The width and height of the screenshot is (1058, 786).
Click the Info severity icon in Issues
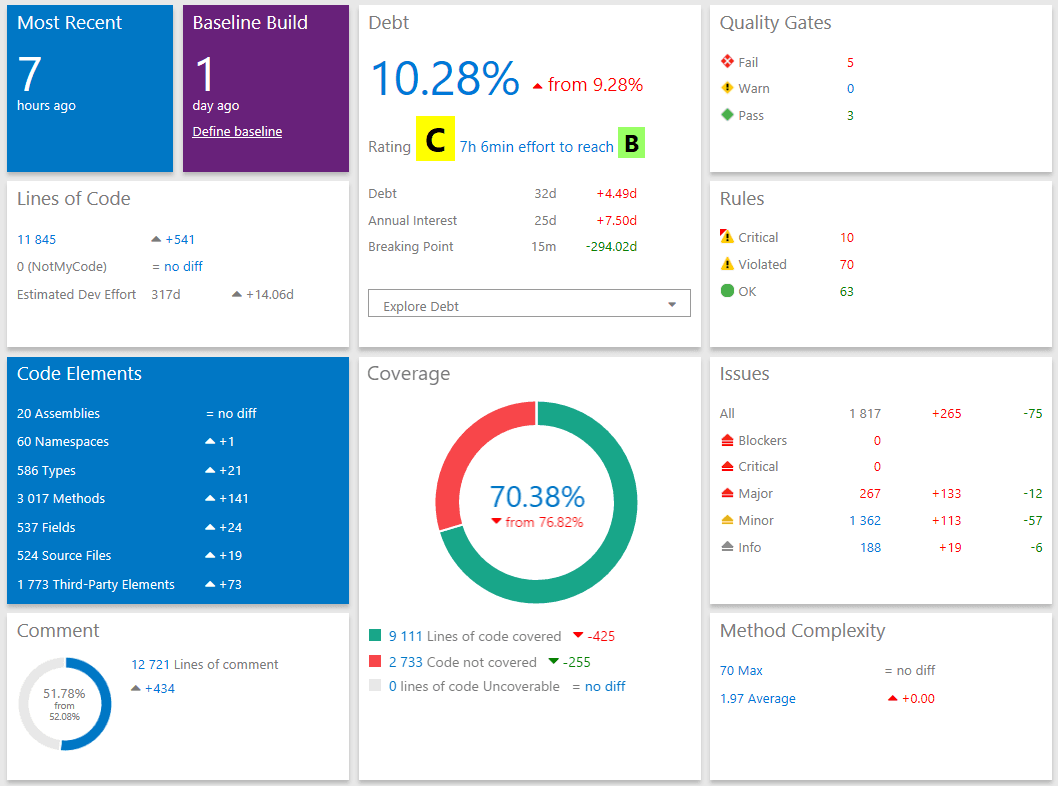pyautogui.click(x=726, y=547)
